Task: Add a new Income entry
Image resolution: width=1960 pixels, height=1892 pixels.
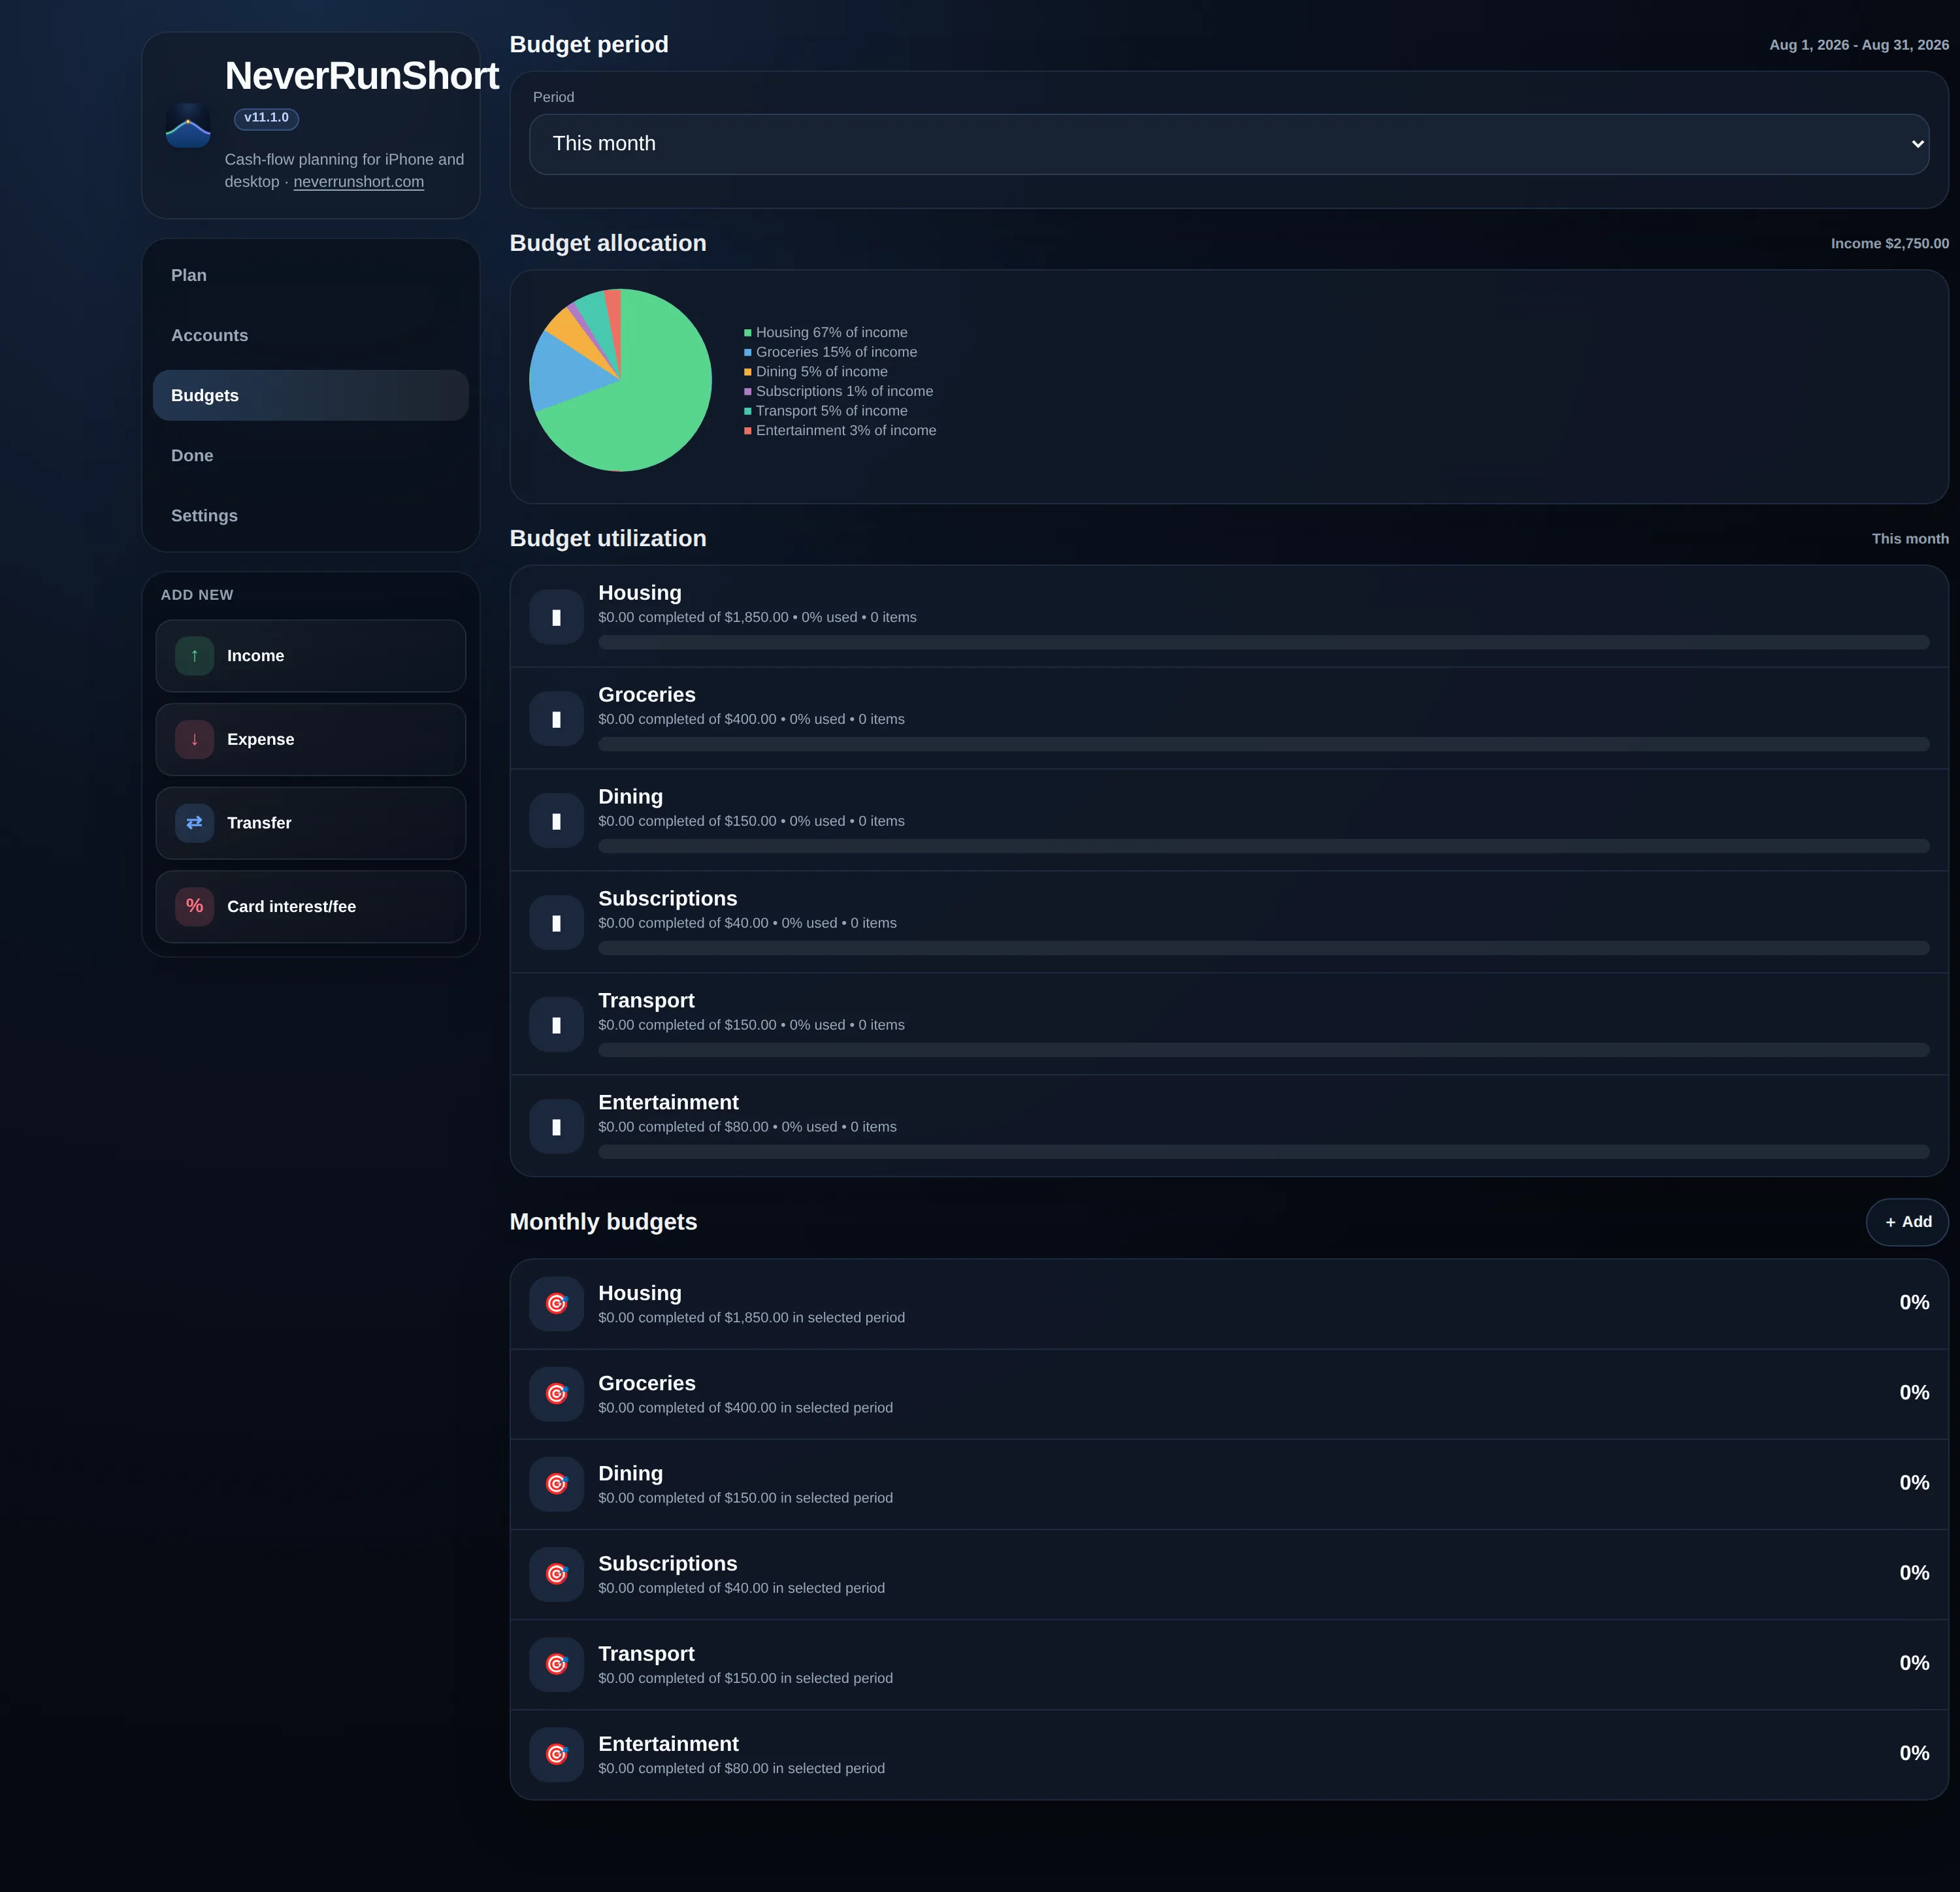Action: point(311,656)
